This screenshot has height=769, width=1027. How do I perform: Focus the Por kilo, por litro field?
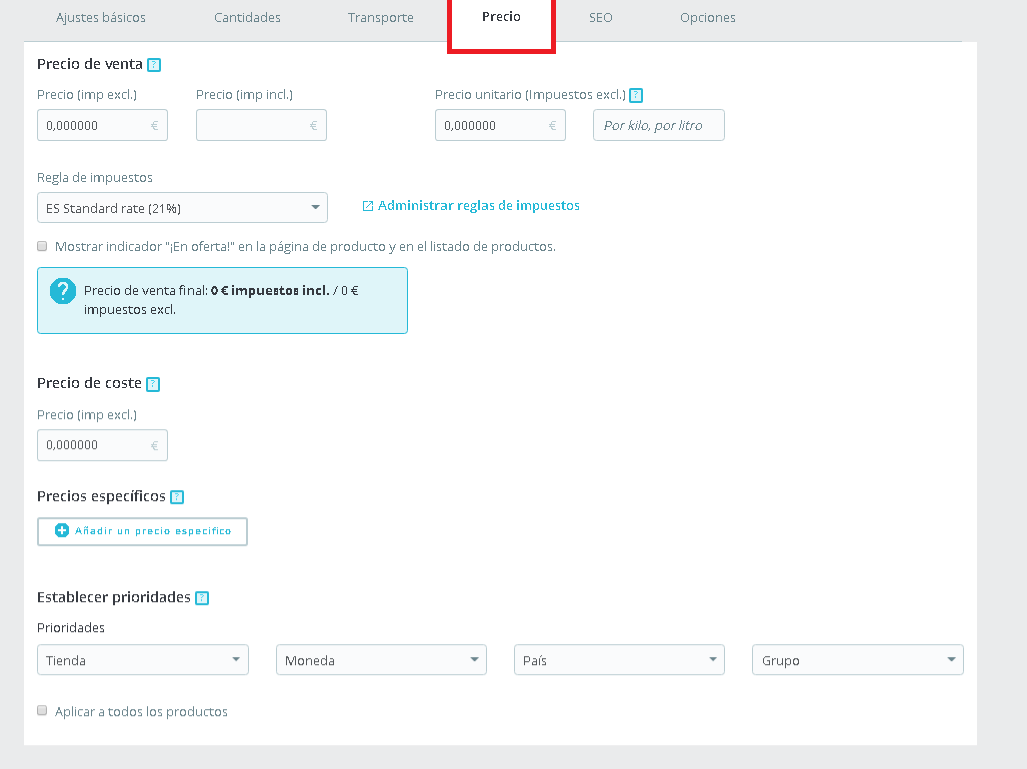click(x=658, y=126)
